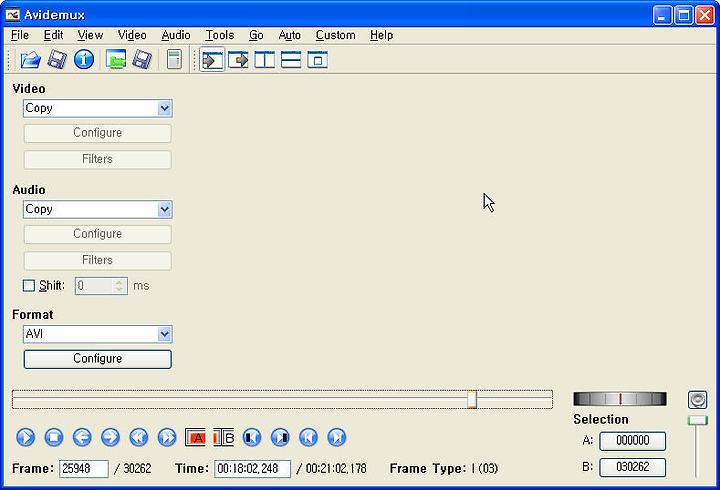
Task: Go to next frame arrow button
Action: [110, 437]
